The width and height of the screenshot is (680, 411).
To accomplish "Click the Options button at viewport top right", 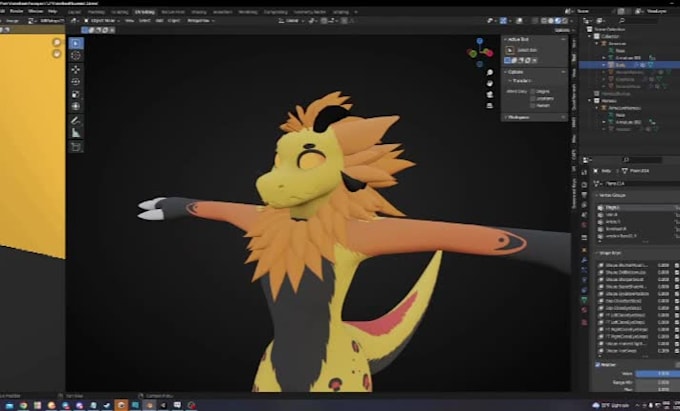I will (562, 30).
